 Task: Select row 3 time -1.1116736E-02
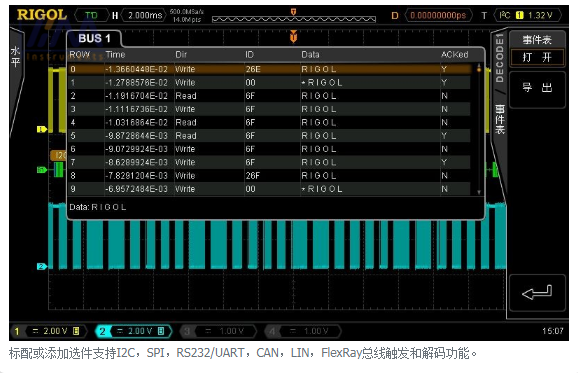point(136,109)
